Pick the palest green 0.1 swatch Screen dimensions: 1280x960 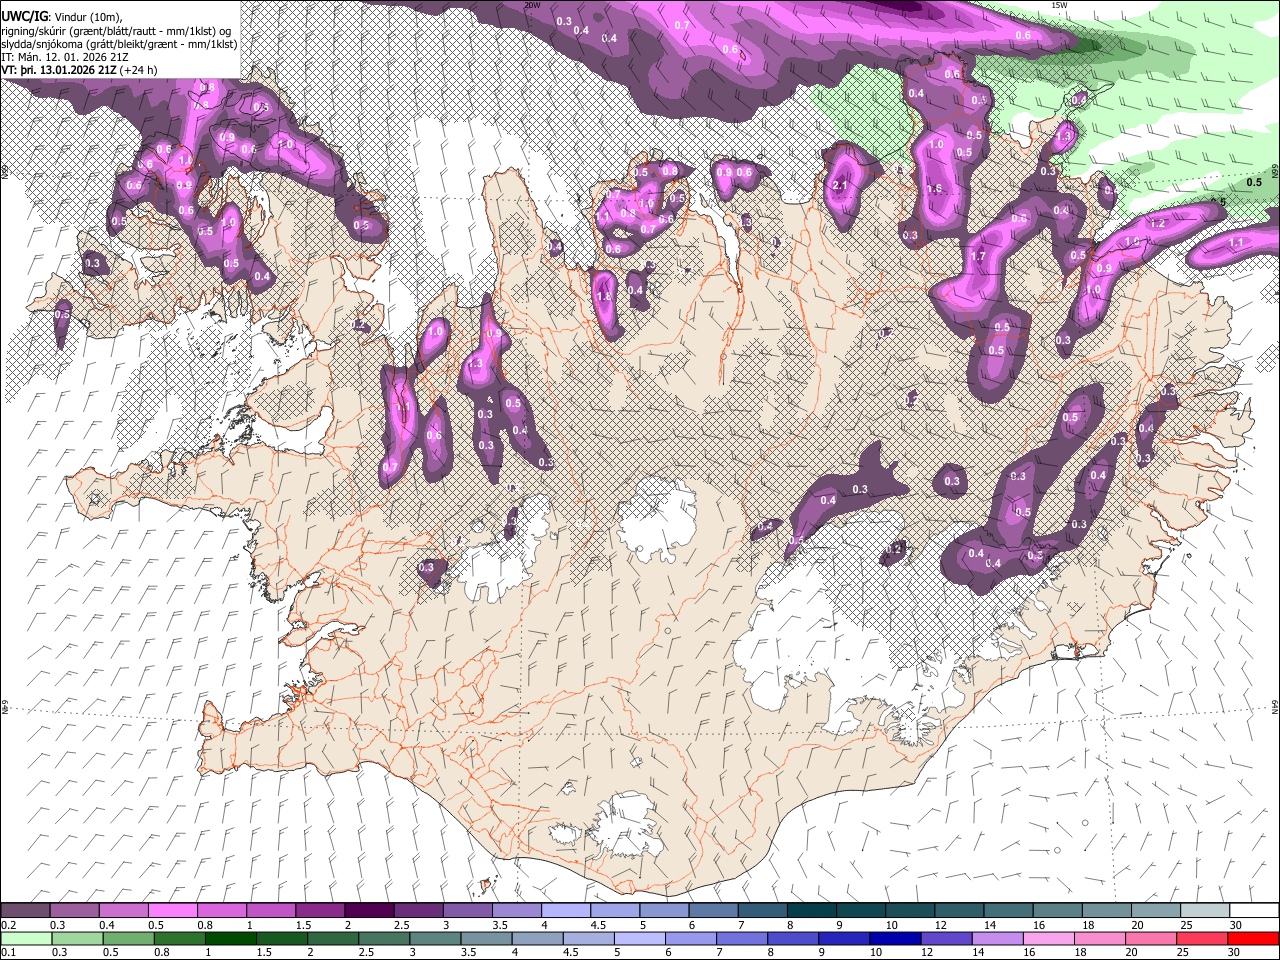click(26, 938)
